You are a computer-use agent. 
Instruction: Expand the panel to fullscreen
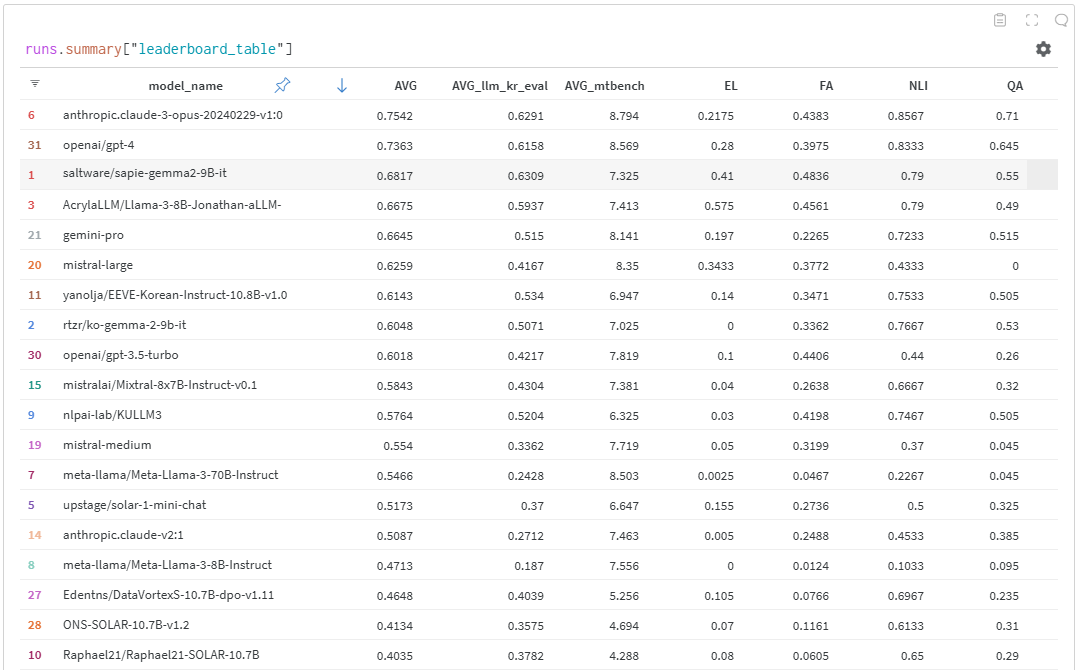[1031, 19]
